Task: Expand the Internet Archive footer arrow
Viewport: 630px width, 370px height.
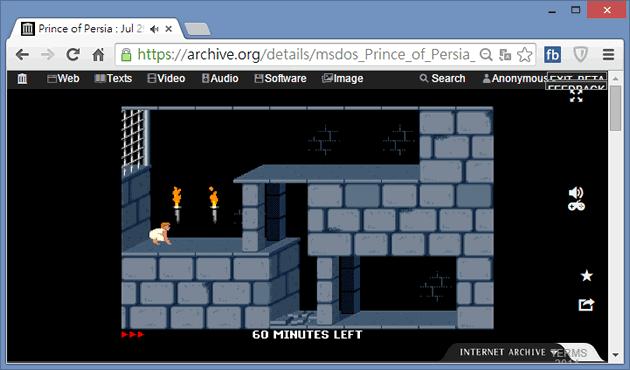Action: tap(554, 352)
